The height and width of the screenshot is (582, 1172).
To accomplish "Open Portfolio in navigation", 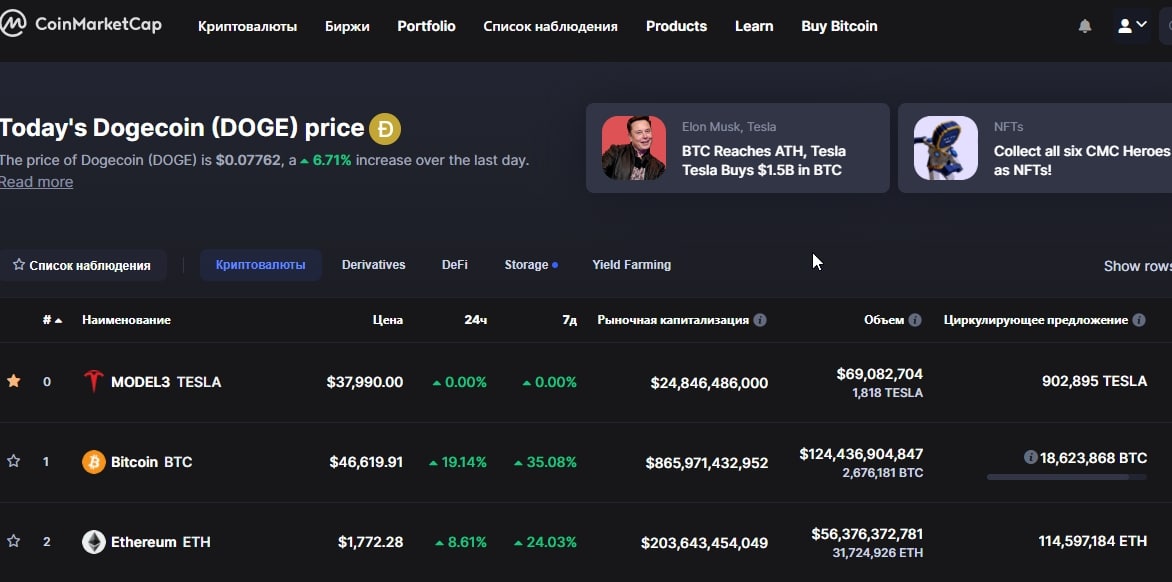I will (426, 26).
